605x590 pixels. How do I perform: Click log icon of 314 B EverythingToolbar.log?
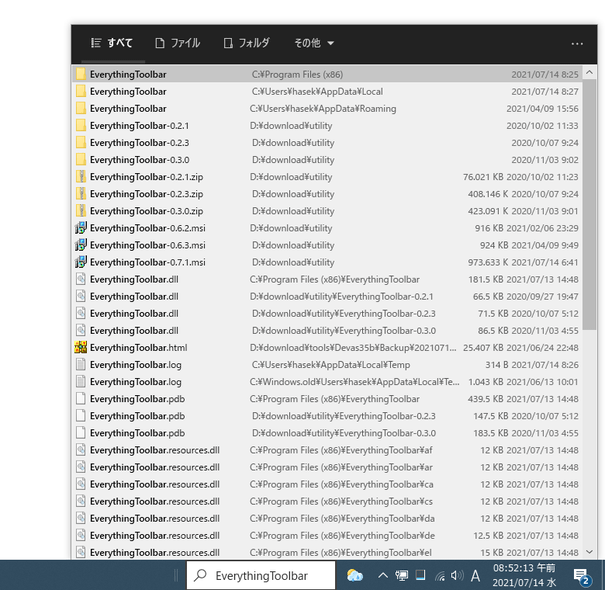coord(81,364)
